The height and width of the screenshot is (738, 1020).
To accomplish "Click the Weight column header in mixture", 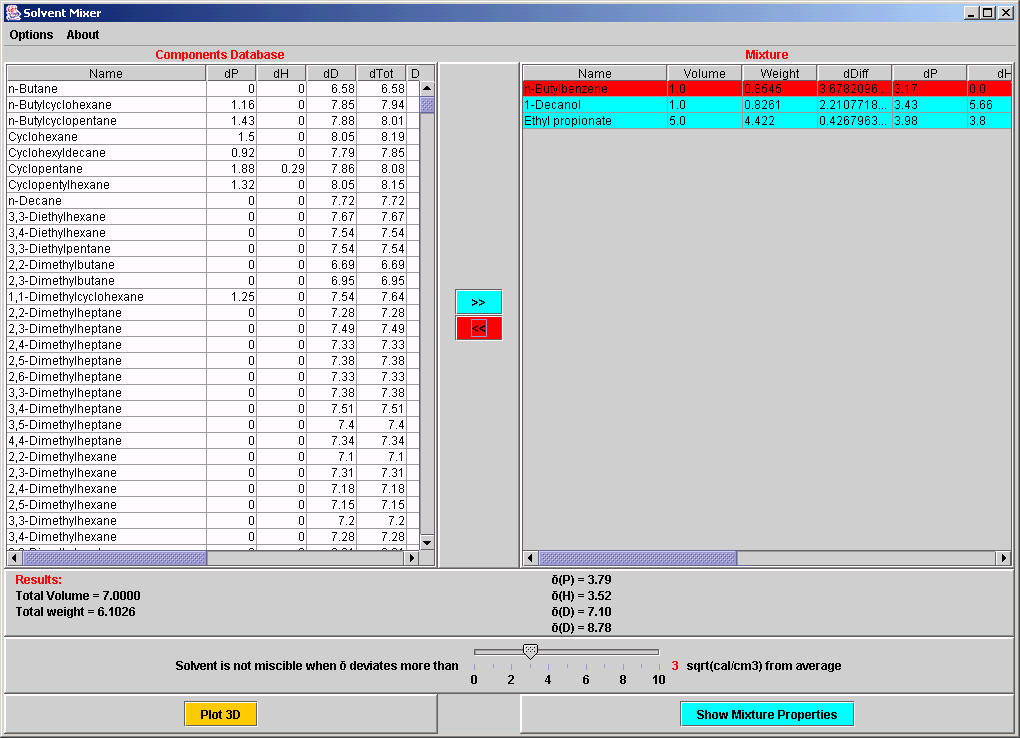I will [x=779, y=73].
